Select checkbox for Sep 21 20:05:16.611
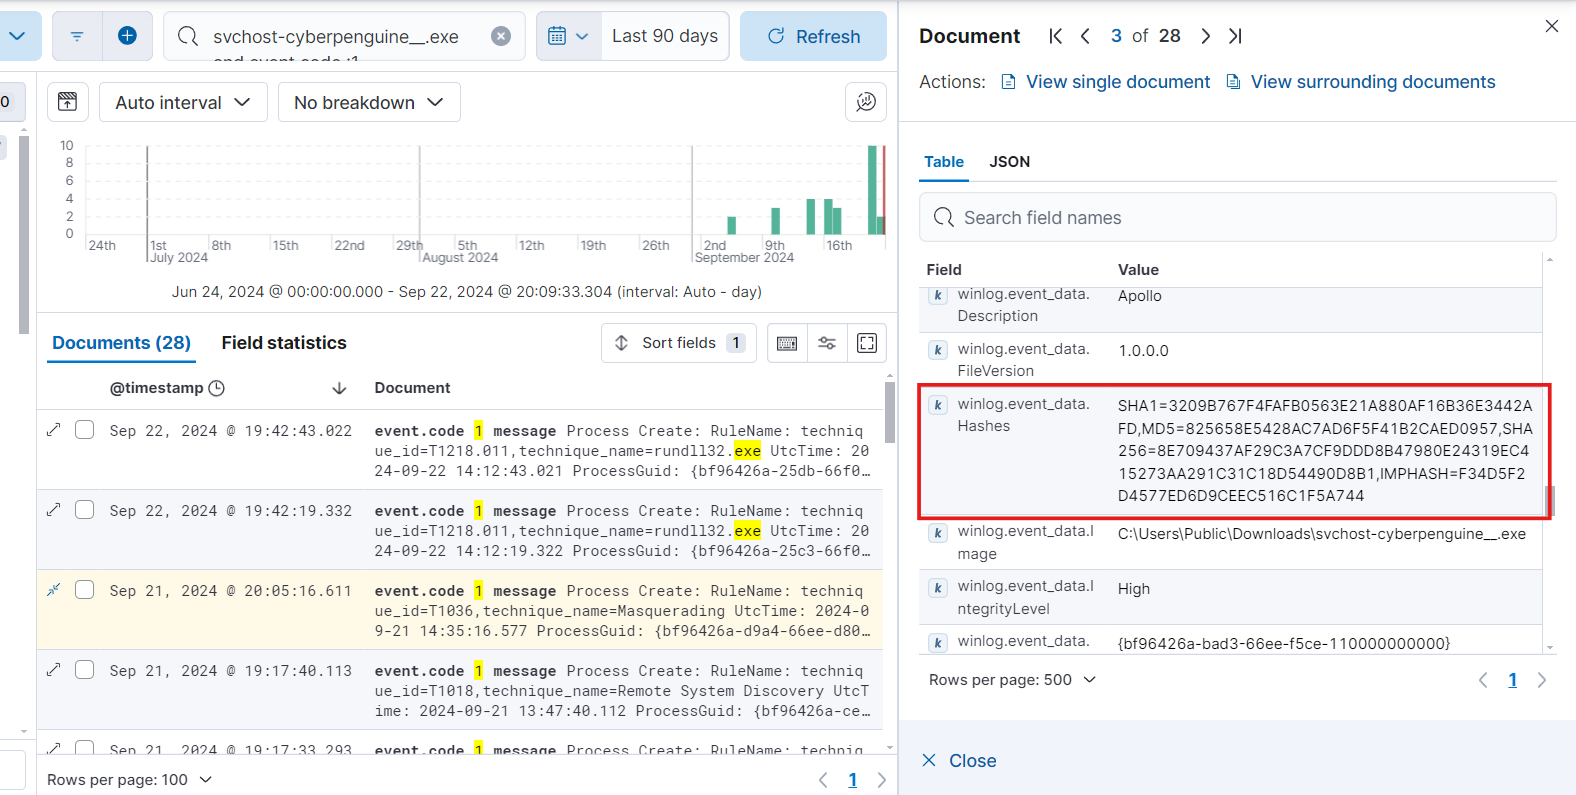This screenshot has width=1576, height=795. pos(85,590)
